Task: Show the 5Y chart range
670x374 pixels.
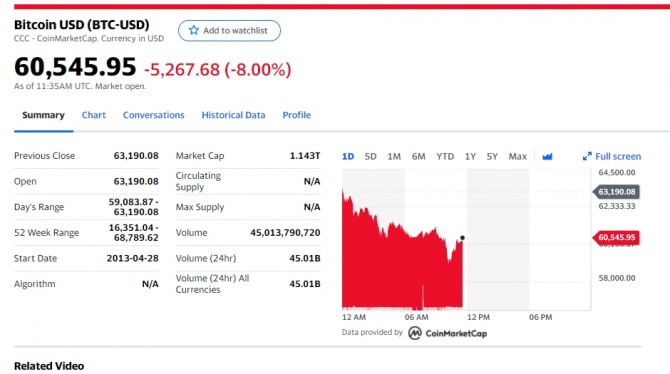Action: (492, 156)
